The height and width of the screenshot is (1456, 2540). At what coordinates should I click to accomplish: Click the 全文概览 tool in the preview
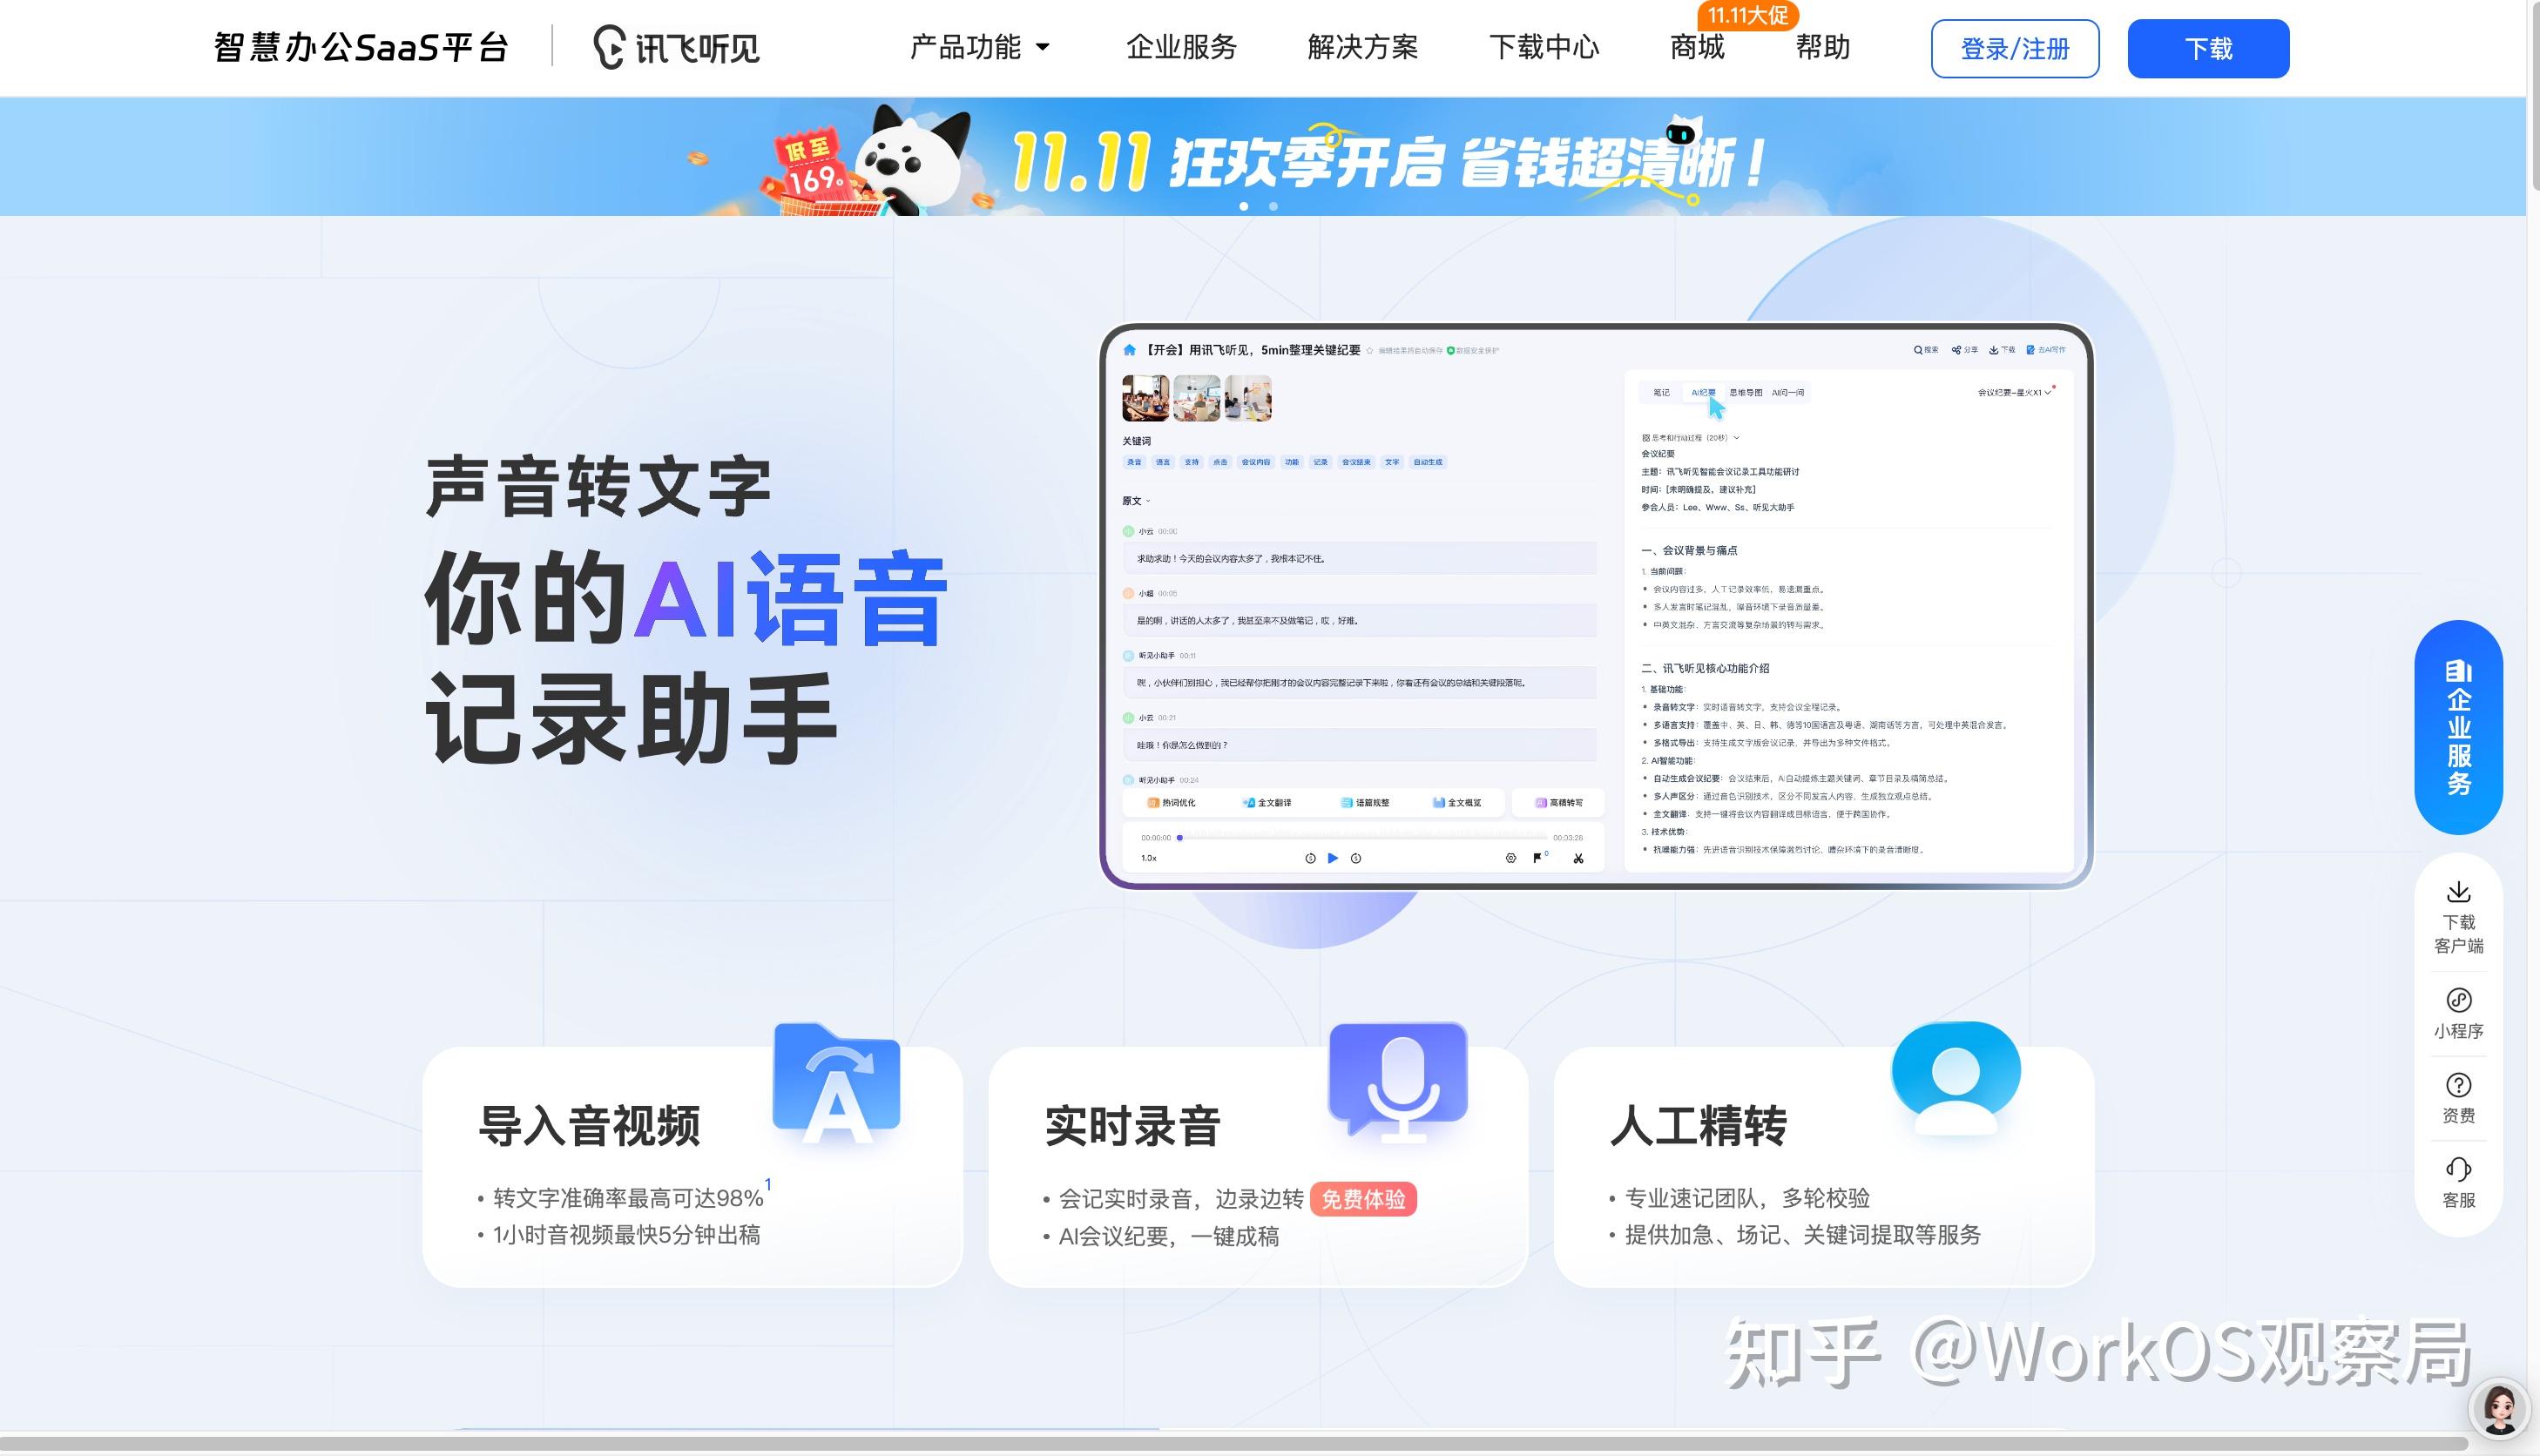click(1456, 802)
